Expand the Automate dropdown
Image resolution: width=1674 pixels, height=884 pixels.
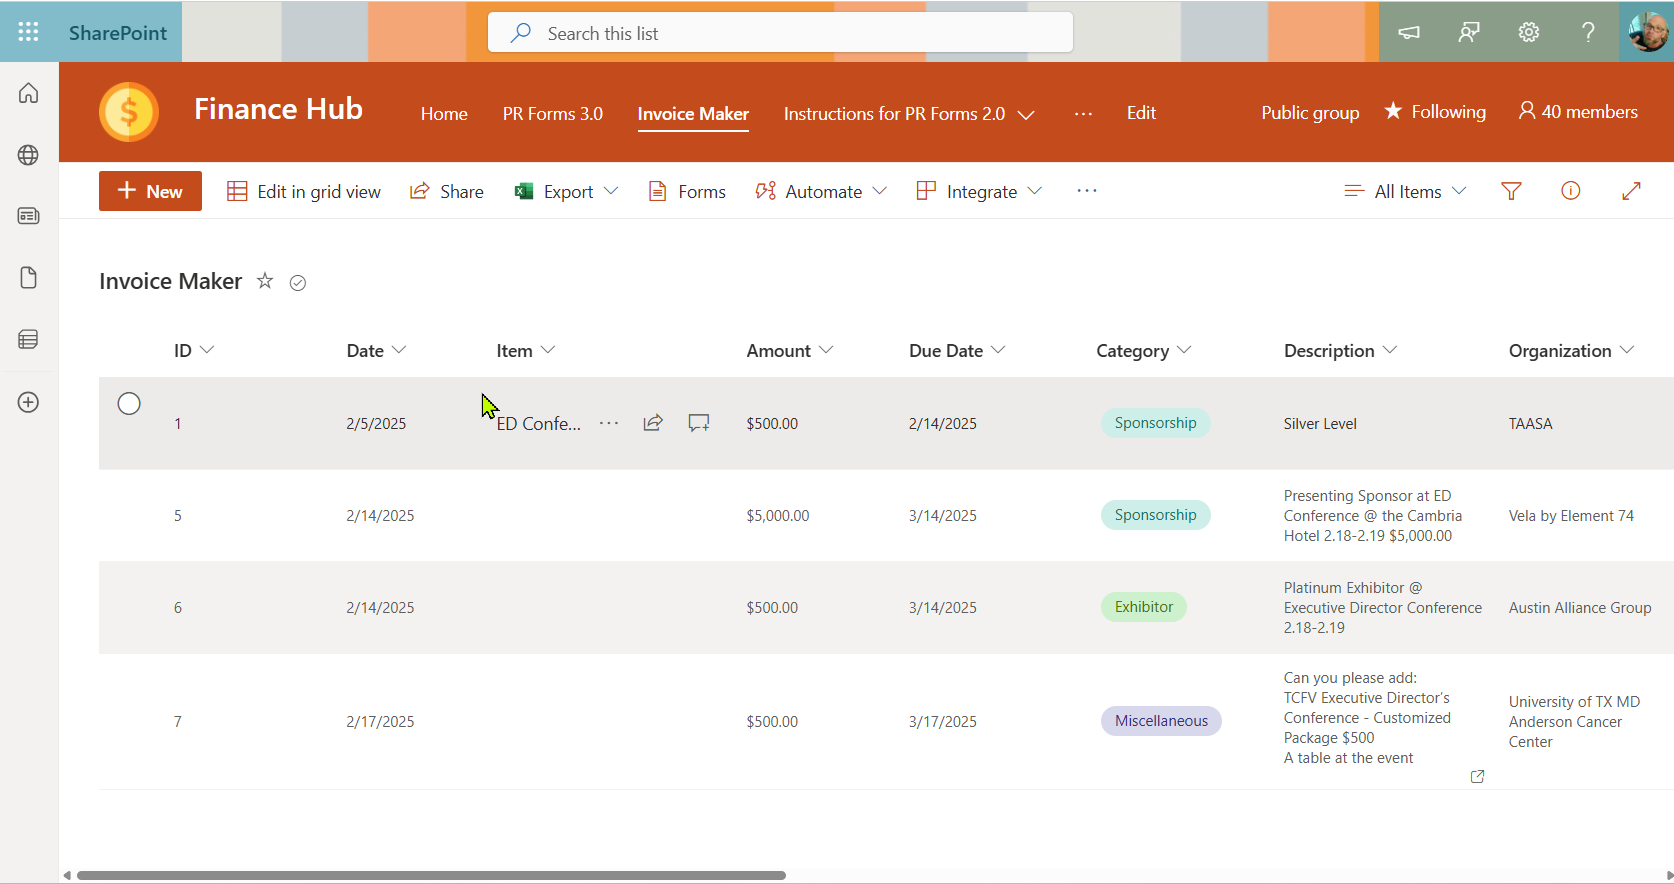(x=880, y=191)
